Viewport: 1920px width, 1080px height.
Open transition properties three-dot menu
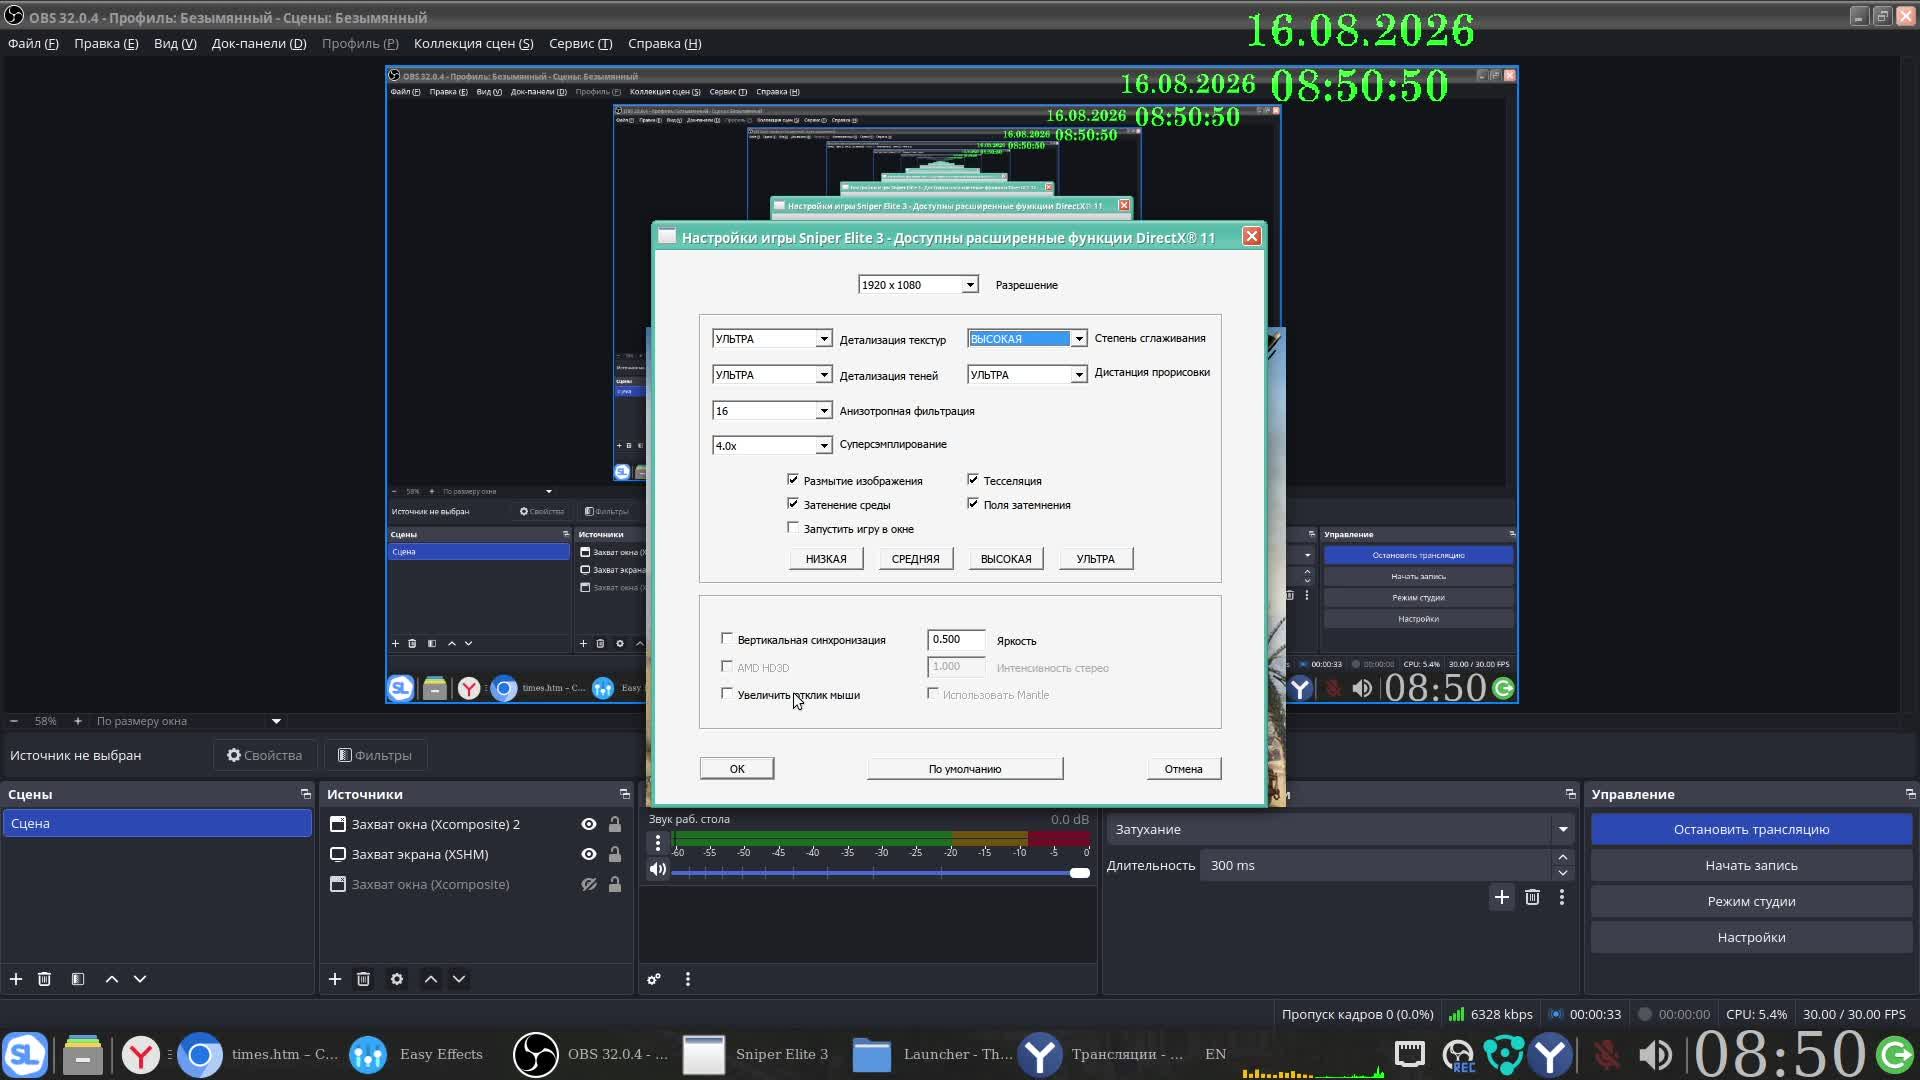coord(1562,897)
